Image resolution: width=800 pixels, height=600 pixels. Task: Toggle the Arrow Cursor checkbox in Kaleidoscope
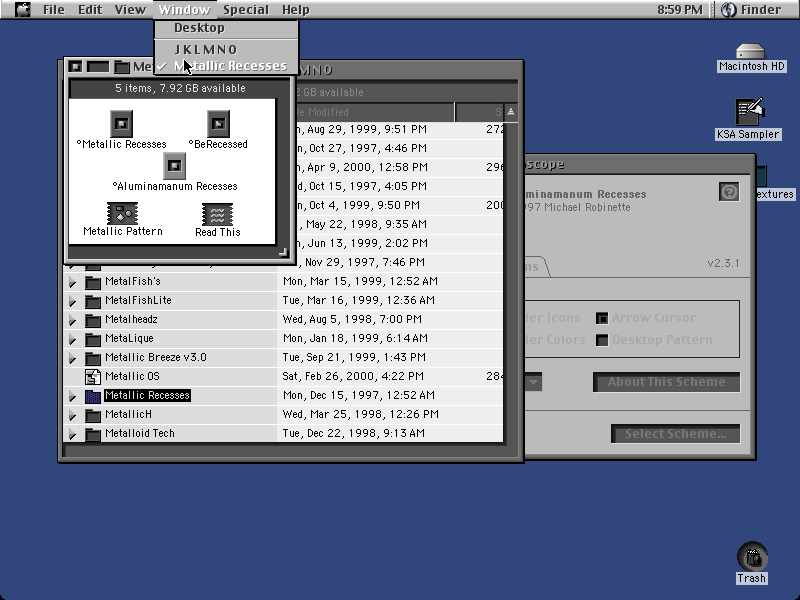point(602,318)
